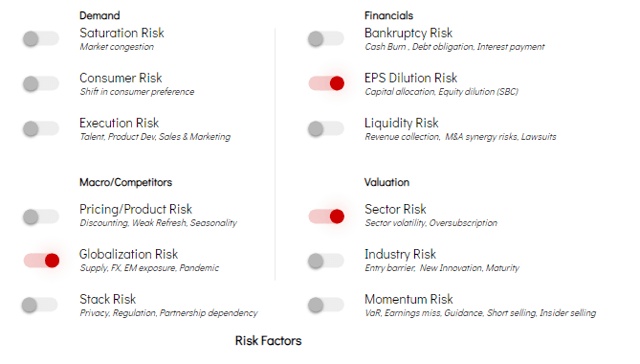Click the Demand section heading

[x=100, y=16]
